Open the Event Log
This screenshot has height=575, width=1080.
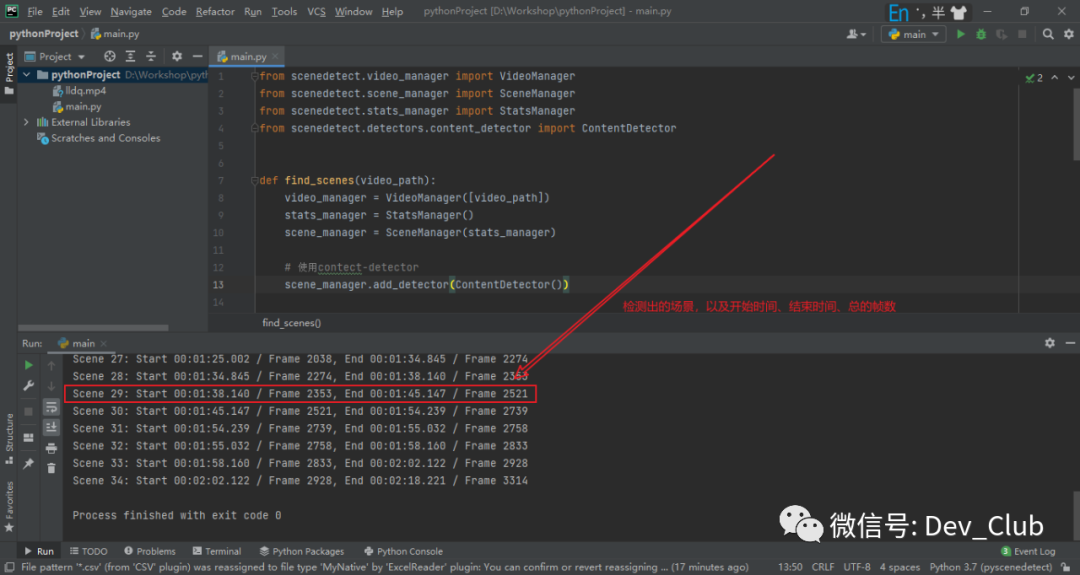pos(1028,552)
